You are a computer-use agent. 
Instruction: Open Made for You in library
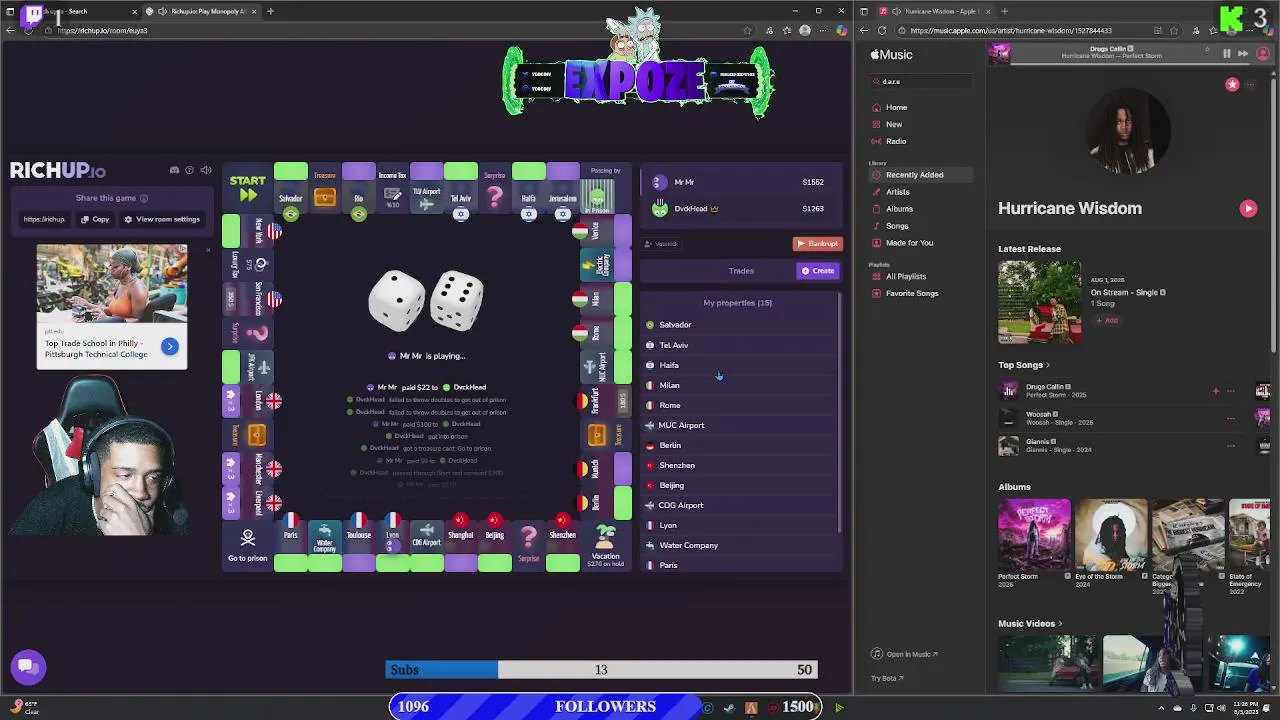[x=909, y=243]
